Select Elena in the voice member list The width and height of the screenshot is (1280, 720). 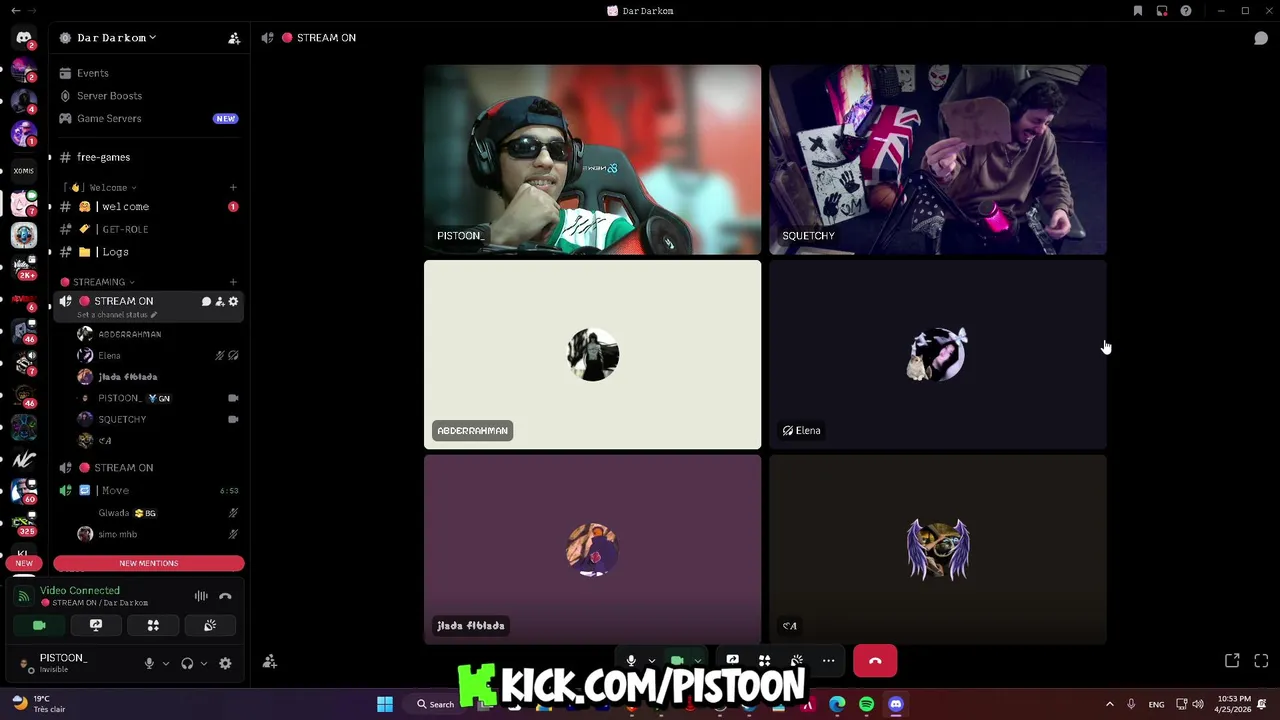tap(110, 355)
